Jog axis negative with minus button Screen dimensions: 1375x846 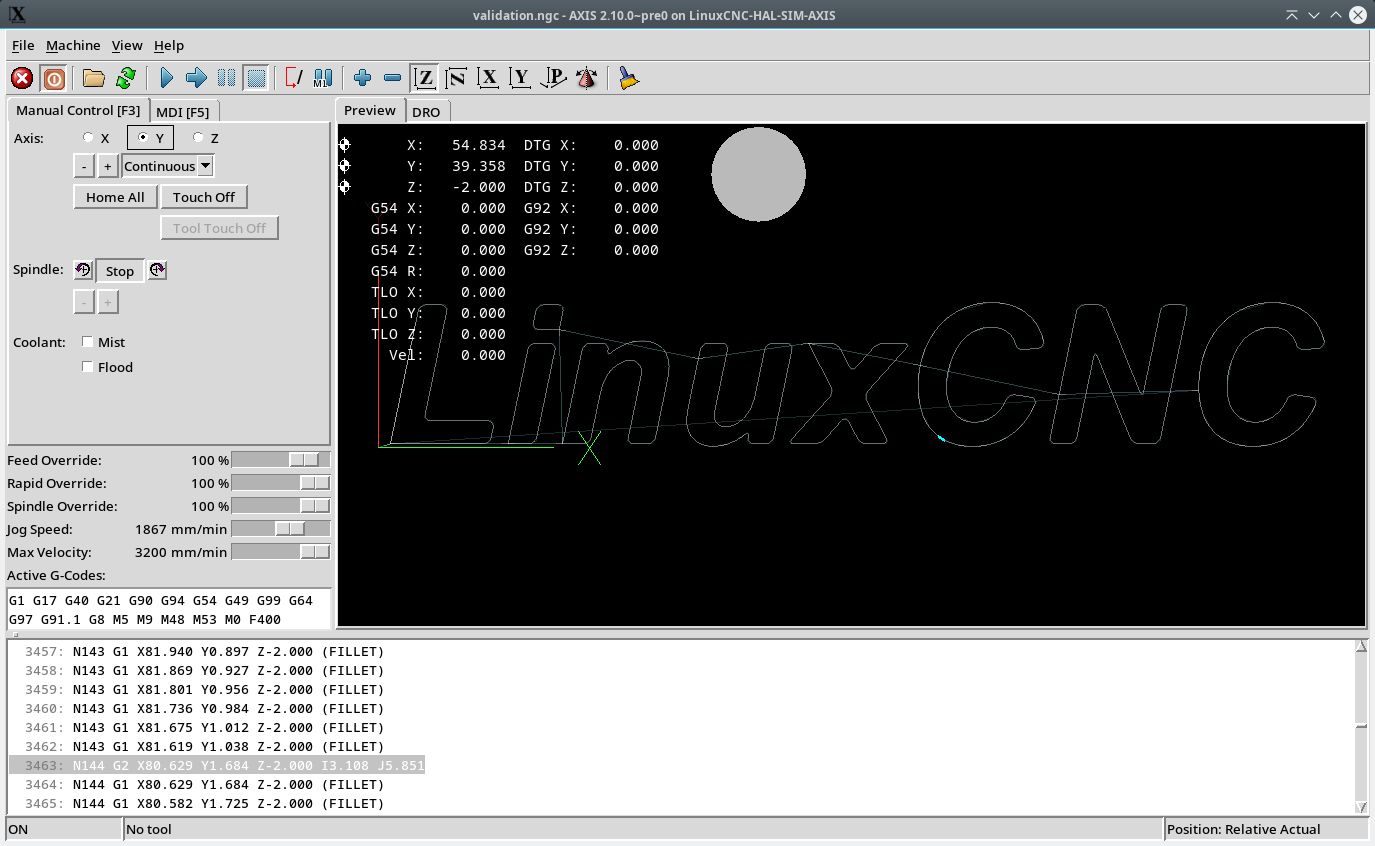pyautogui.click(x=84, y=166)
